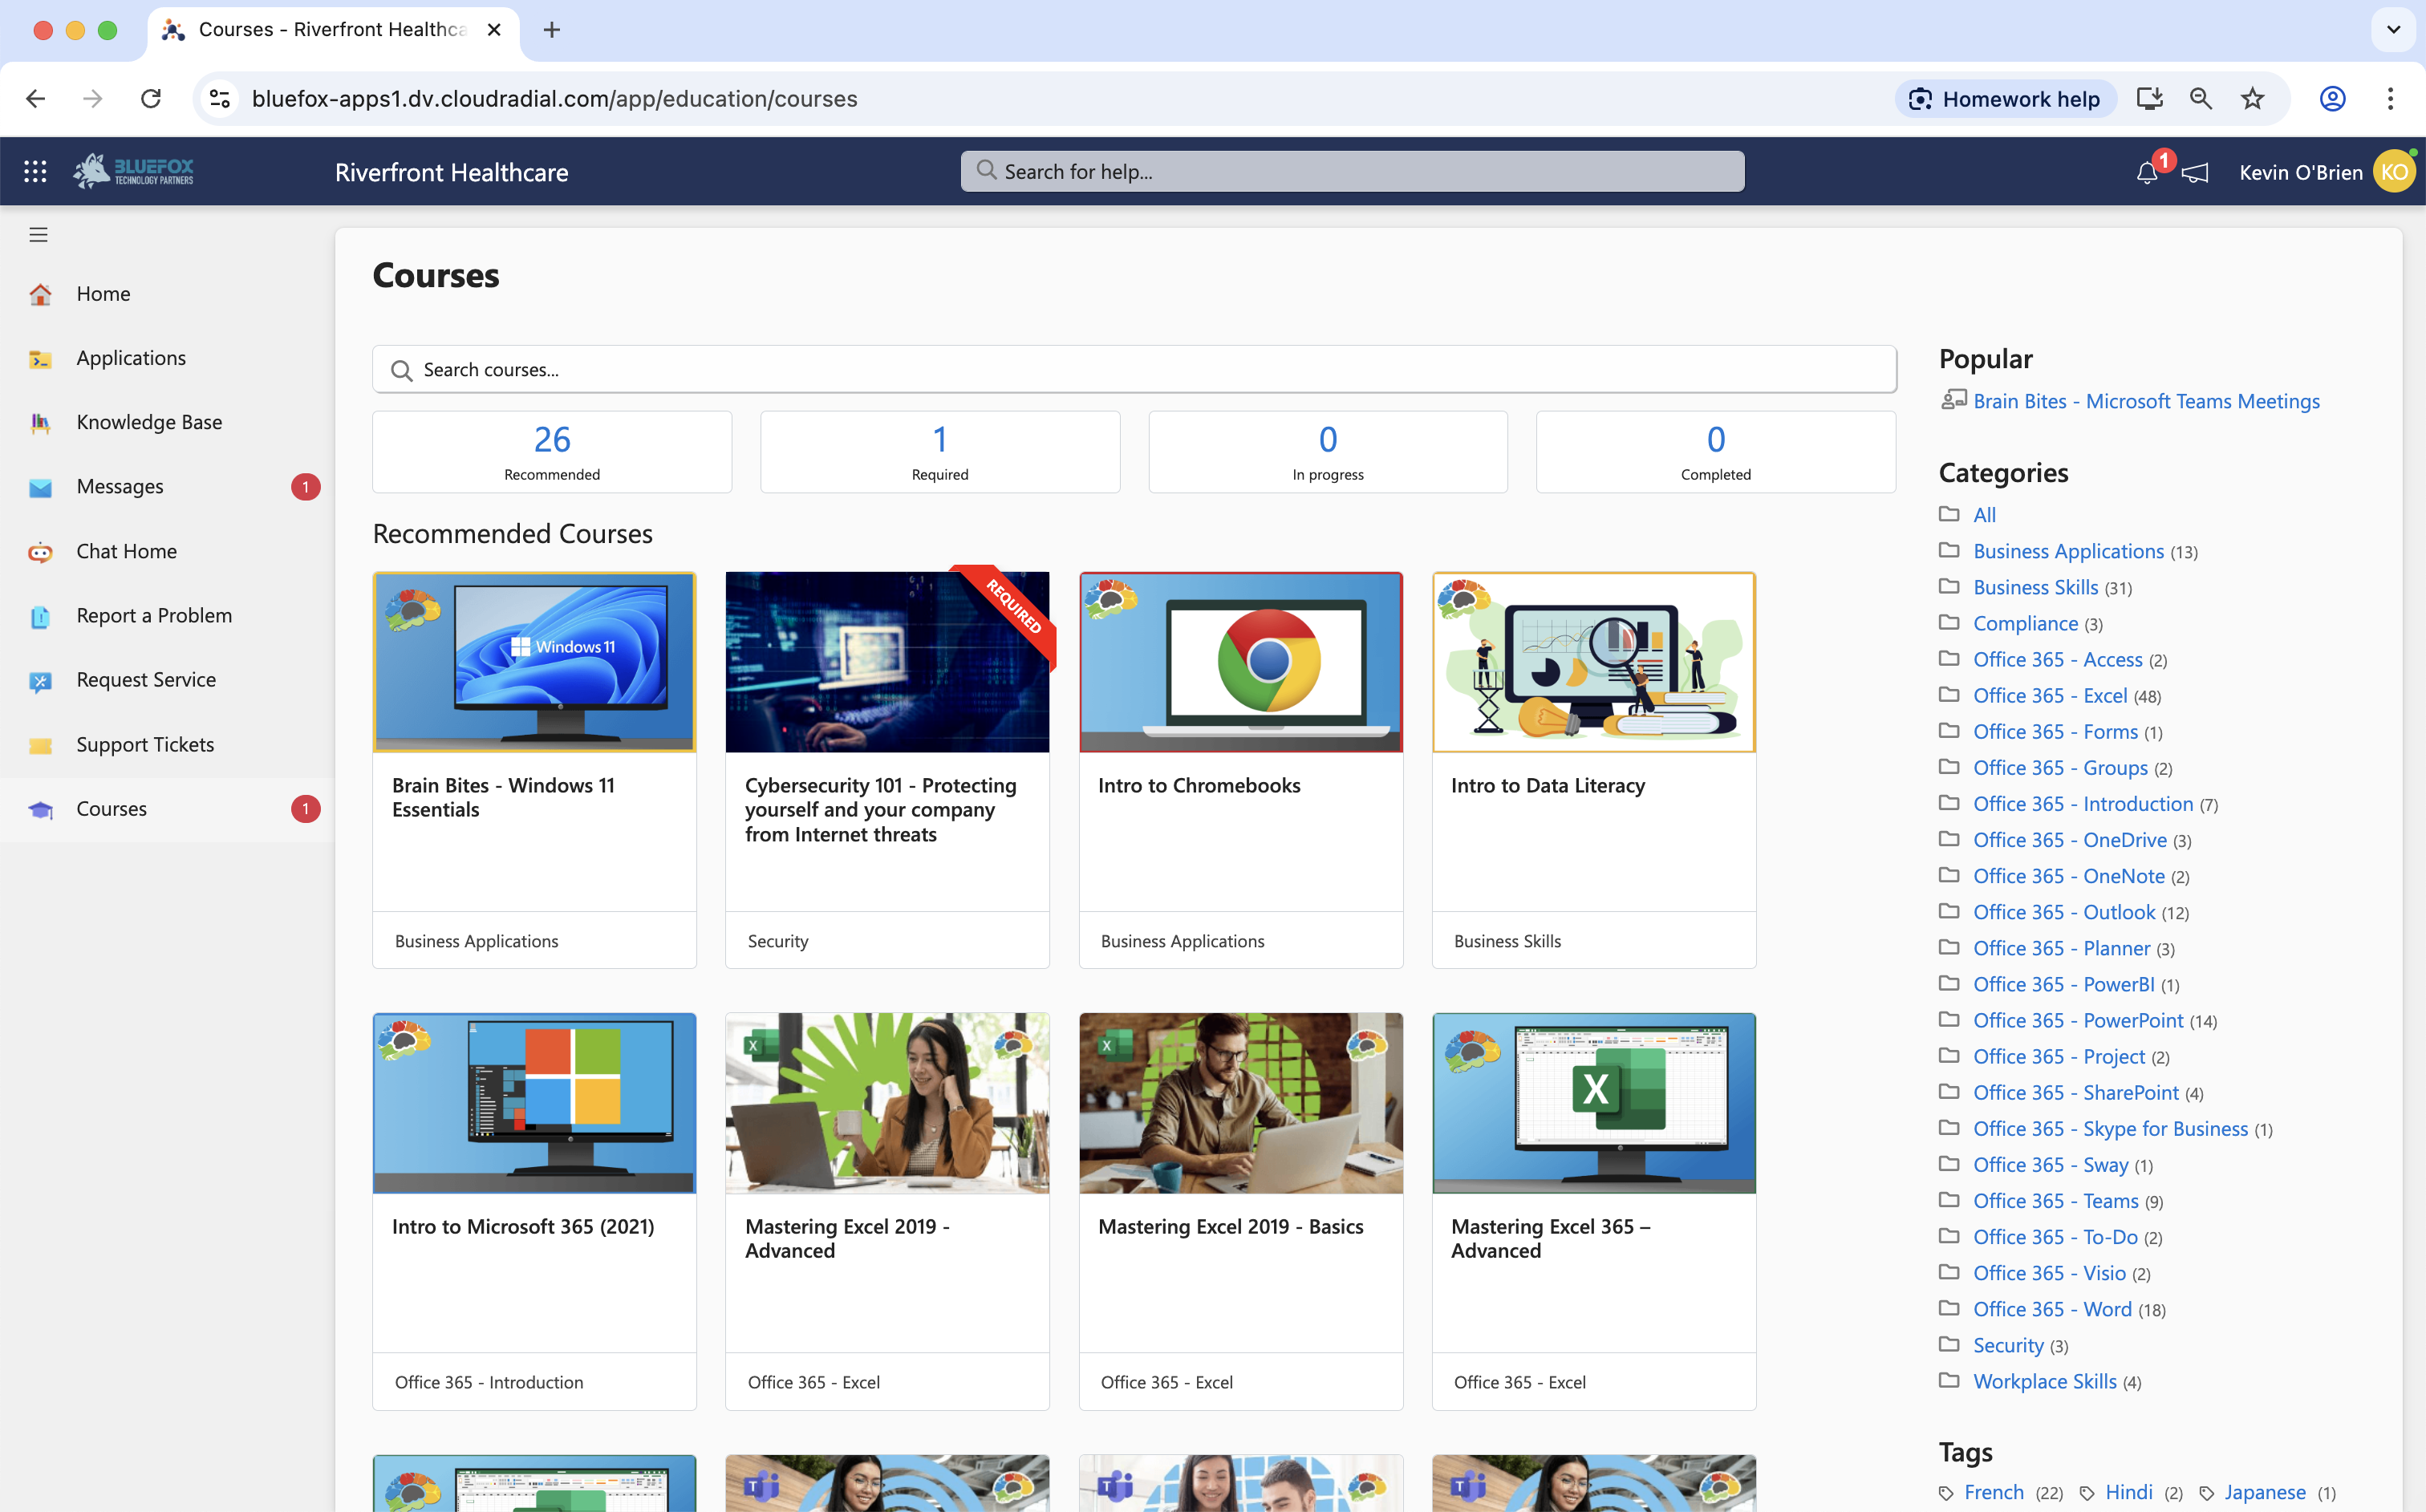This screenshot has width=2426, height=1512.
Task: Collapse the sidebar with hamburger icon
Action: click(39, 235)
